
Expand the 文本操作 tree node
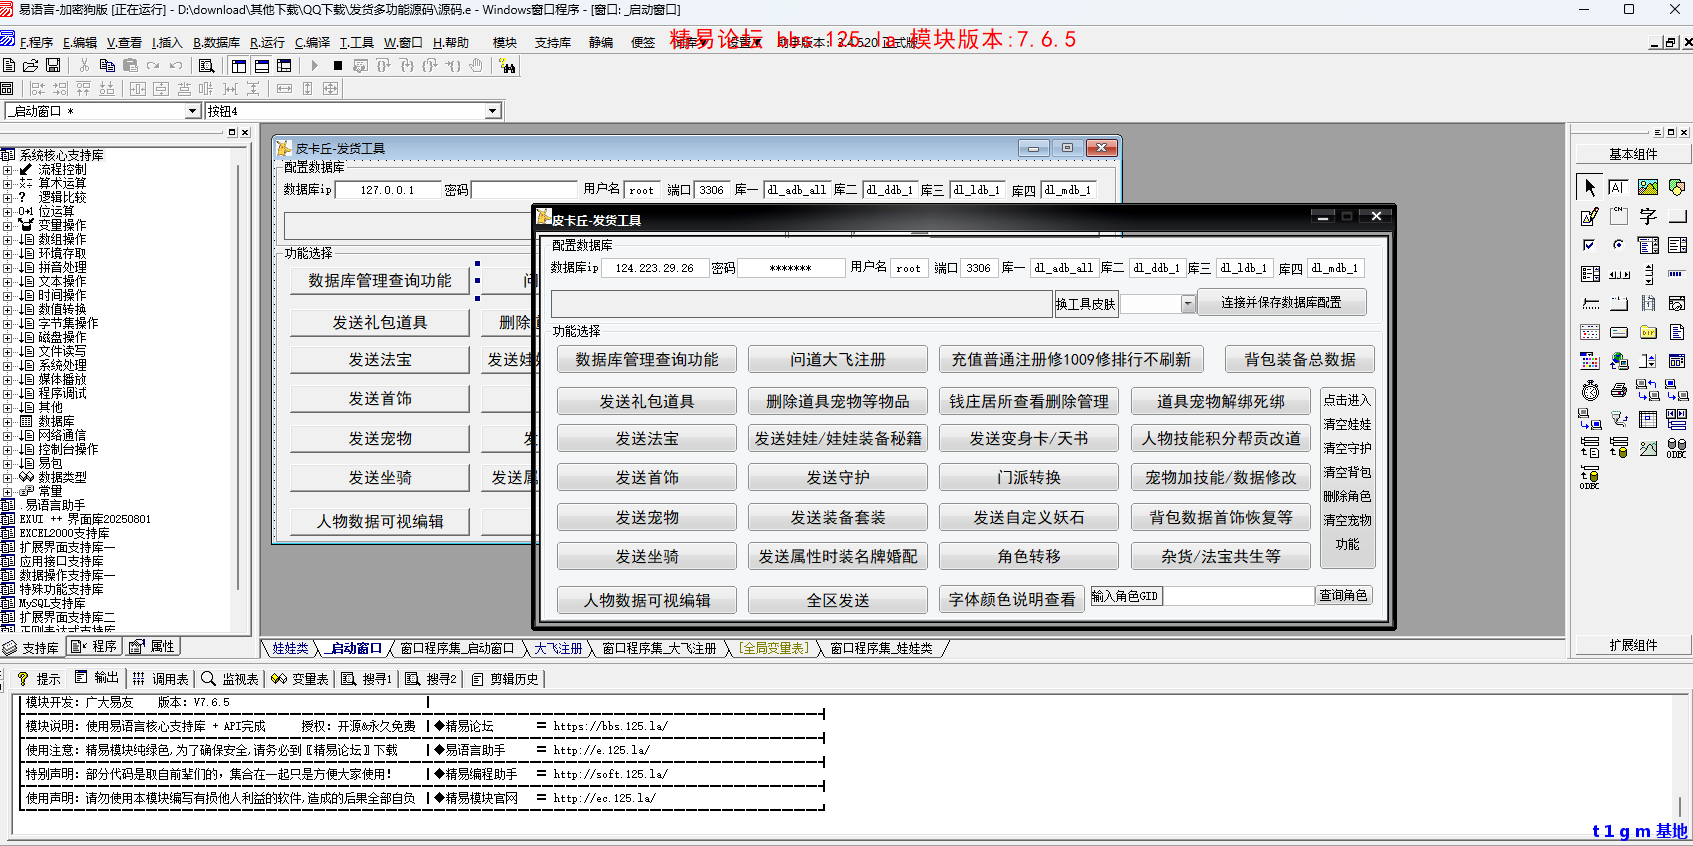(x=7, y=281)
